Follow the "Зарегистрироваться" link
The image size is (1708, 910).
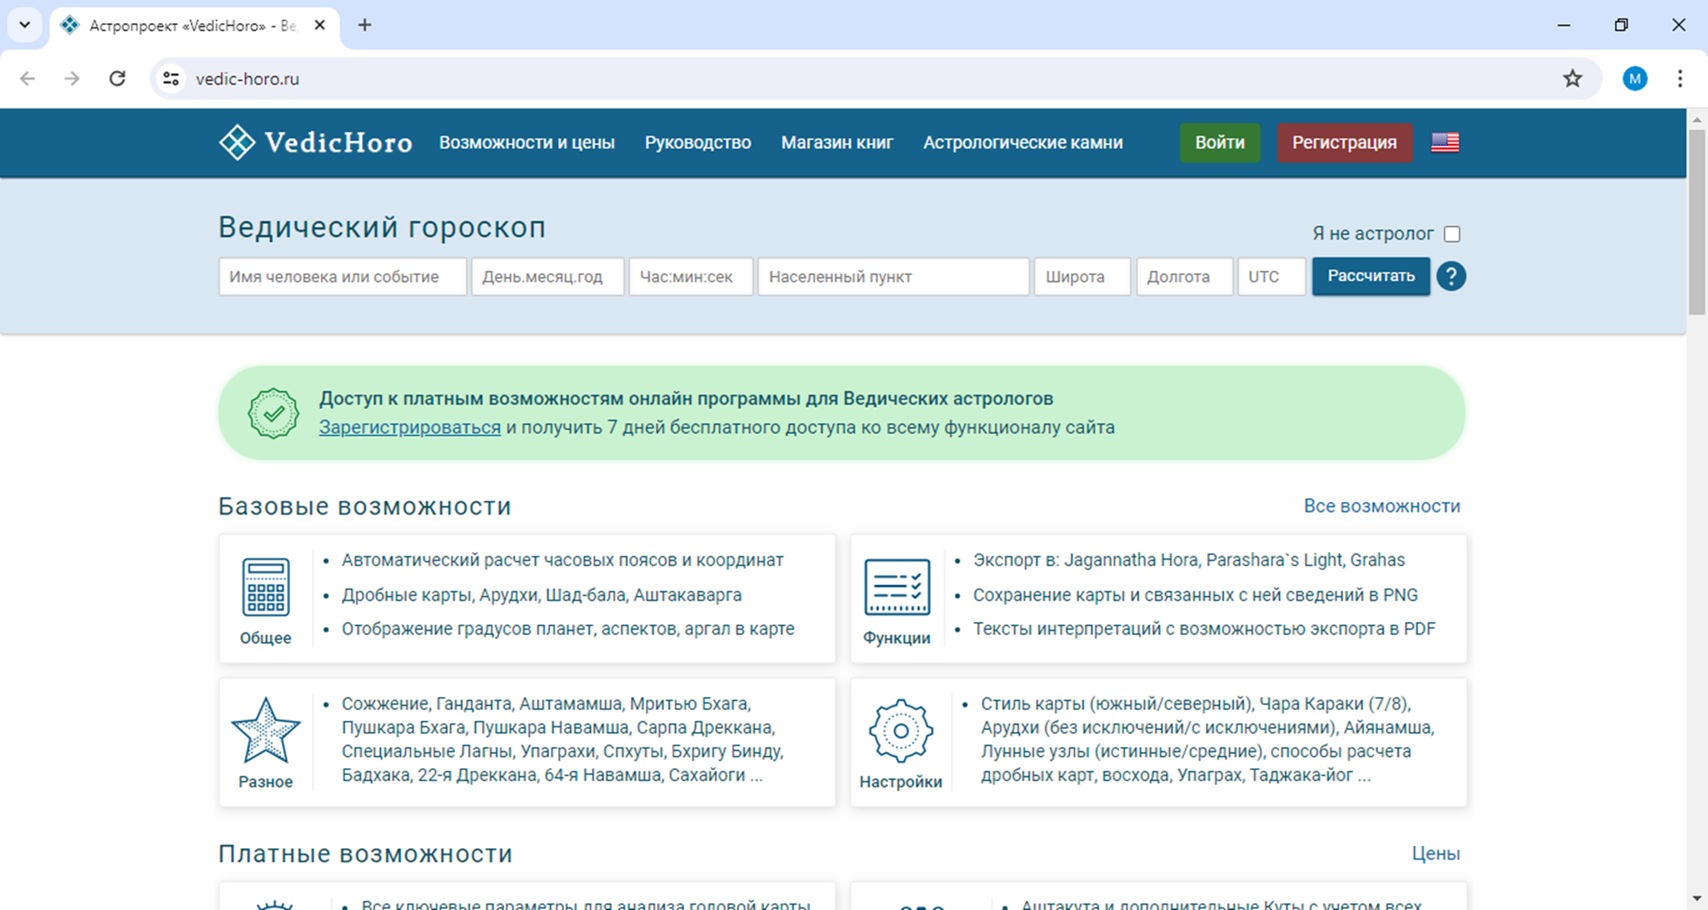tap(410, 428)
